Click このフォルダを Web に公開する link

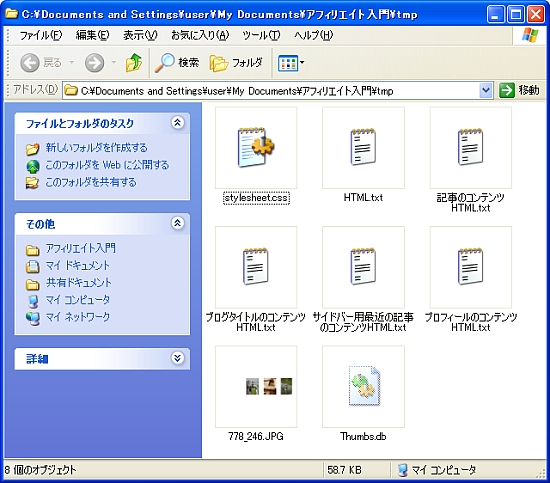tap(107, 165)
